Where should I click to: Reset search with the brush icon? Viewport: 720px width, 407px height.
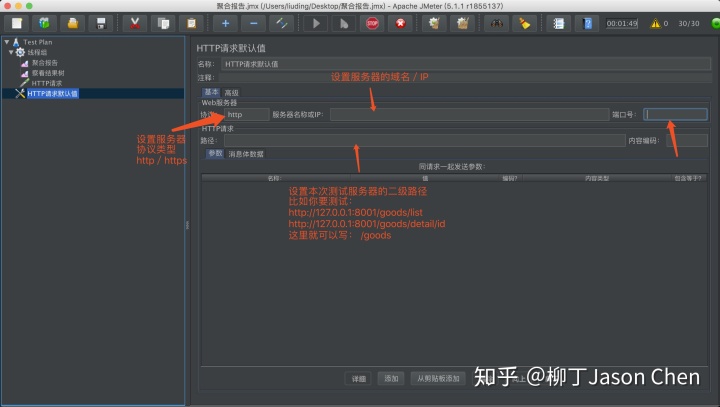pyautogui.click(x=524, y=23)
